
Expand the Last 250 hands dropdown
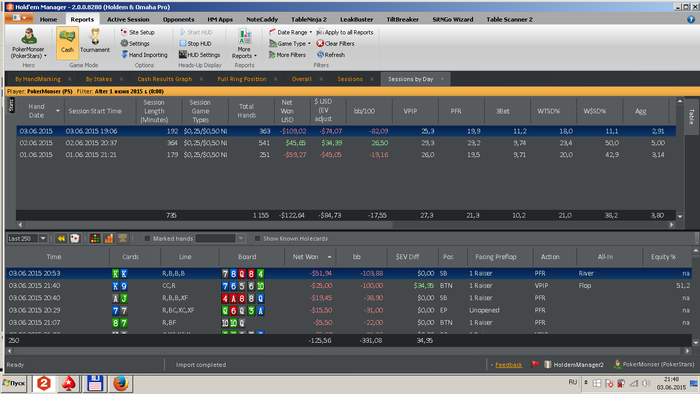pos(43,238)
